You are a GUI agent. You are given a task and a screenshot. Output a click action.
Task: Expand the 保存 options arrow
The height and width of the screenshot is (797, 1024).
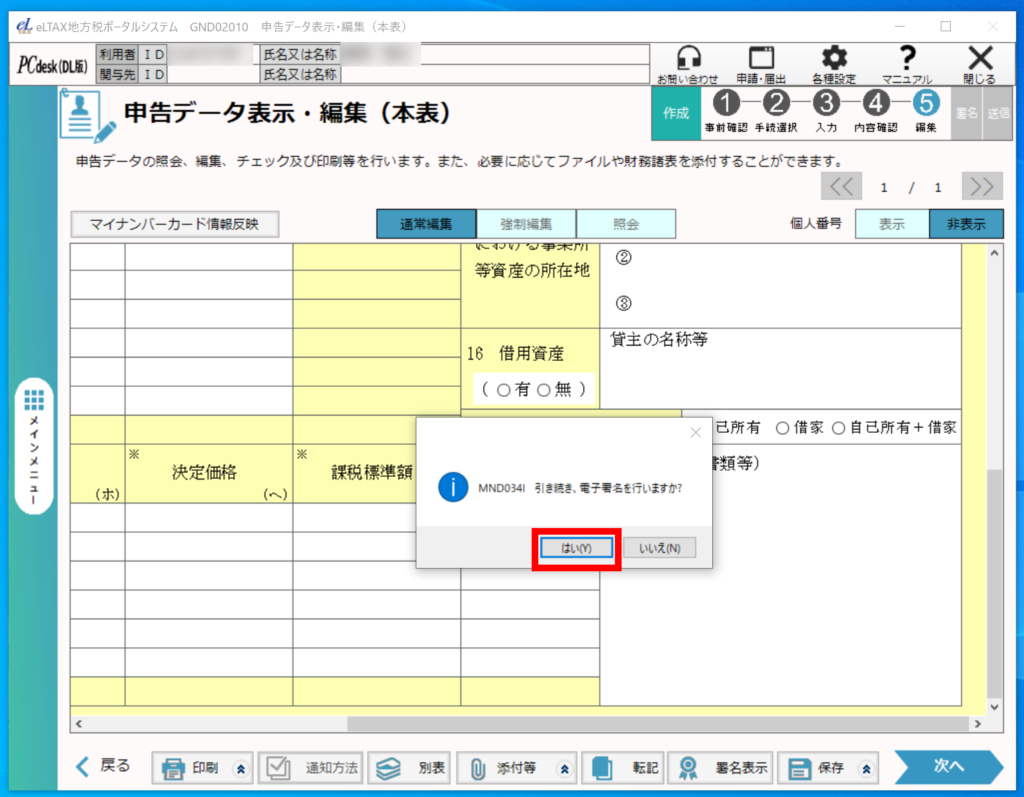(x=866, y=768)
